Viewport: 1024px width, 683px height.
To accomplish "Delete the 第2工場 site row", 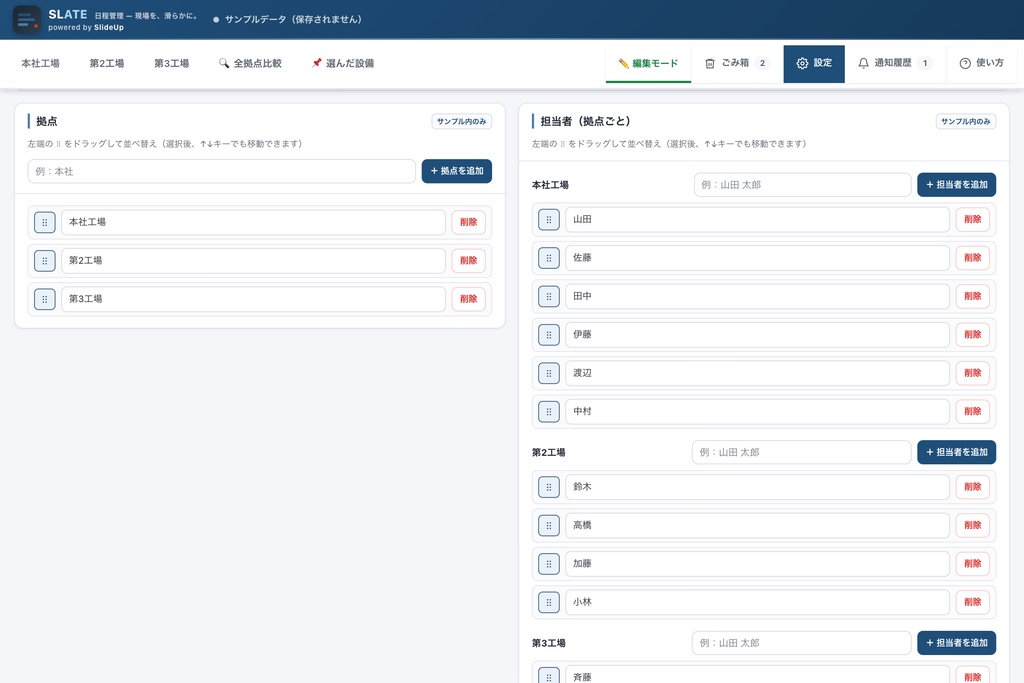I will (468, 261).
